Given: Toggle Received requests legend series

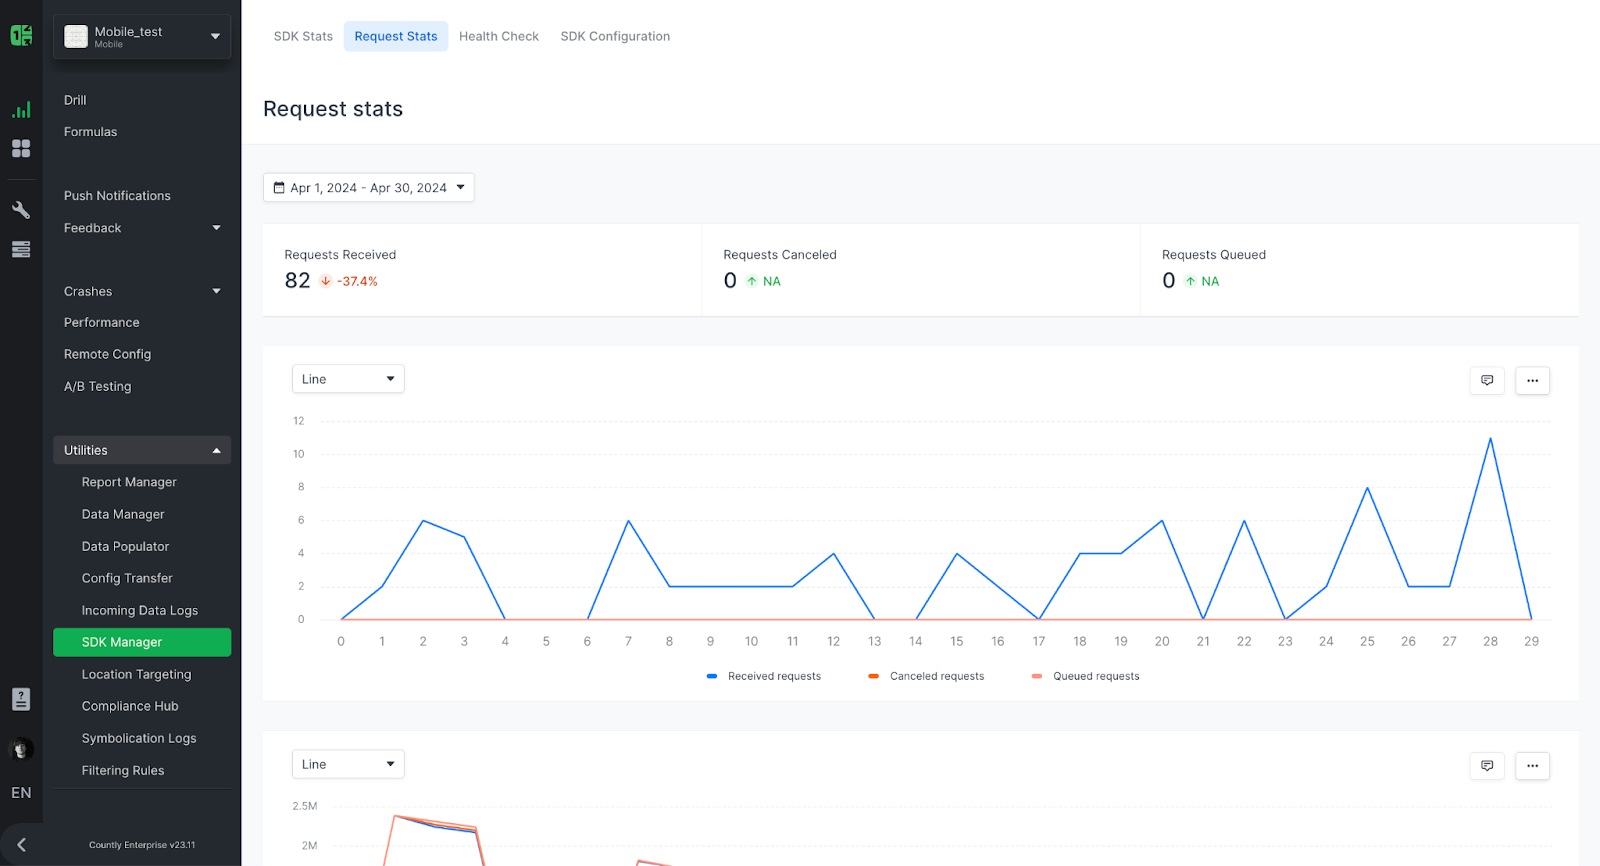Looking at the screenshot, I should pos(764,676).
